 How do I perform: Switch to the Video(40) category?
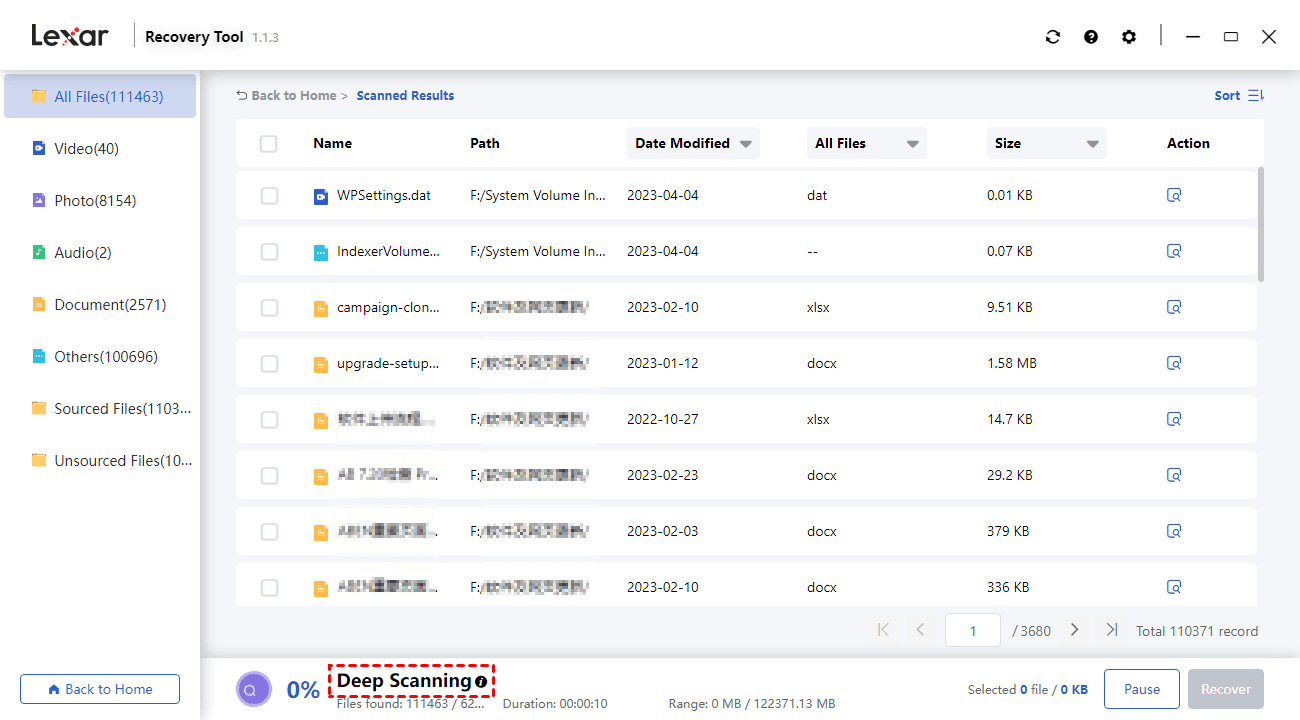100,149
